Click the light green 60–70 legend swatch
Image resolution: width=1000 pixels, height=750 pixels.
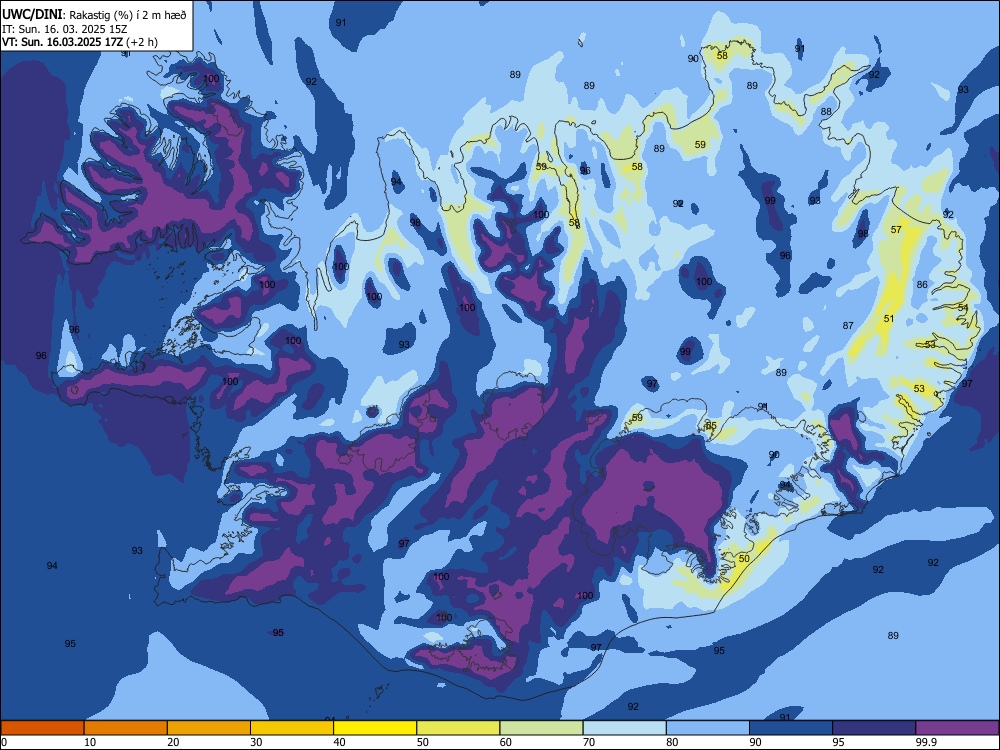click(541, 728)
